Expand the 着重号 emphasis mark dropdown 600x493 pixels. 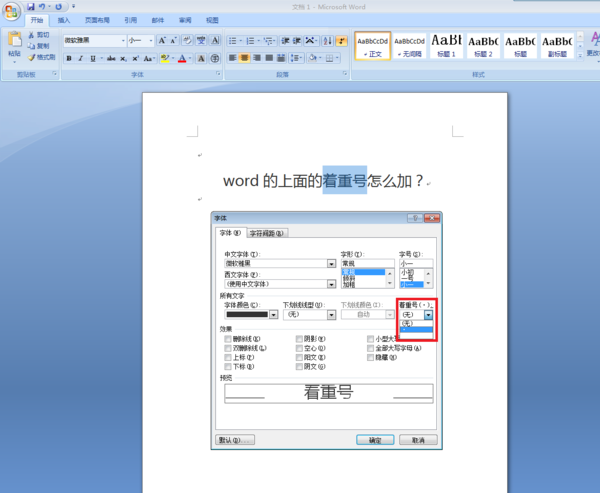coord(429,314)
